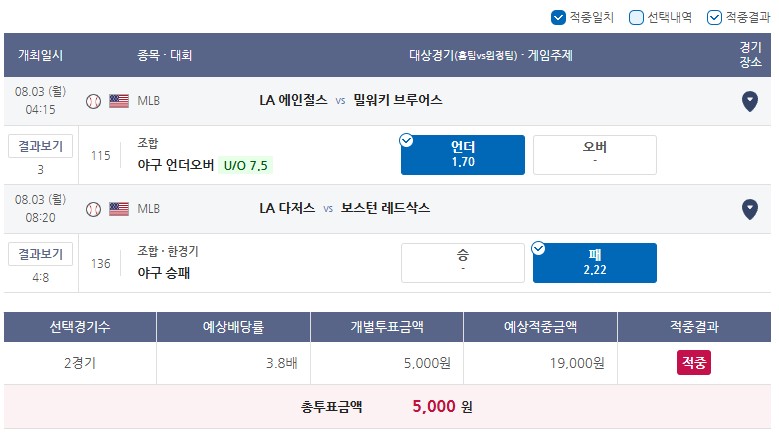Toggle the 적중결과 checkbox

pyautogui.click(x=714, y=18)
